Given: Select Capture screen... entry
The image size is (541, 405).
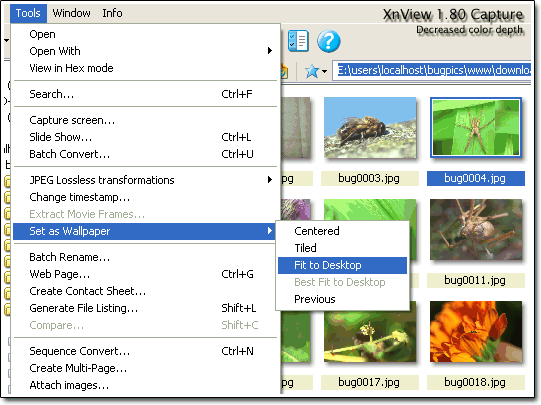Looking at the screenshot, I should click(x=145, y=120).
